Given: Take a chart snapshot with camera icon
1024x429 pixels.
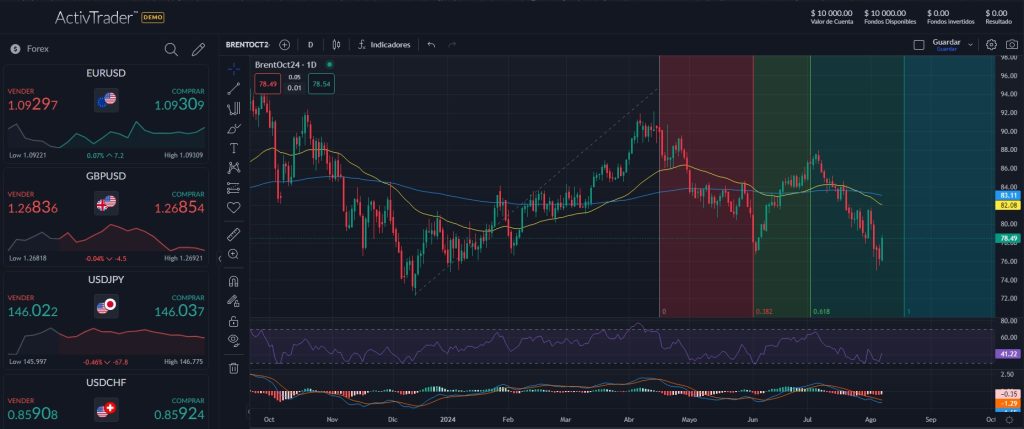Looking at the screenshot, I should pos(1010,45).
